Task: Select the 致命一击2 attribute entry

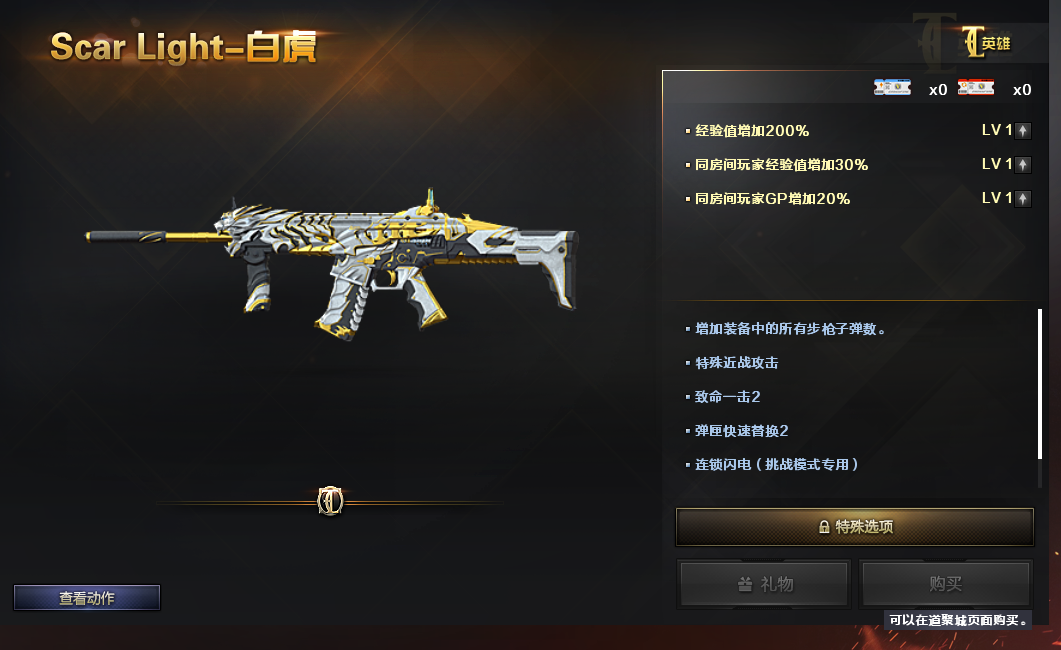Action: [727, 396]
